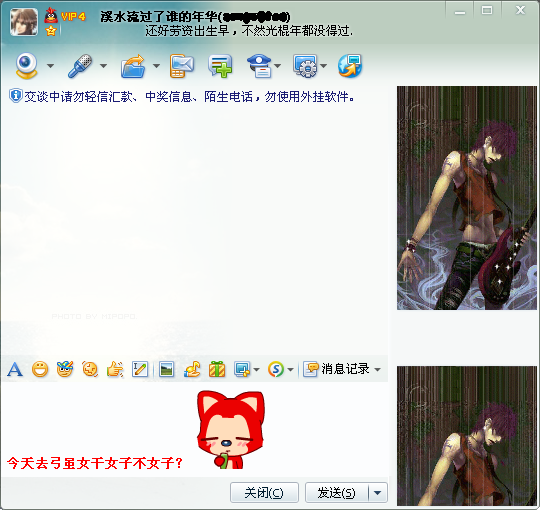Click the contact's QQ show image at top right

pyautogui.click(x=467, y=198)
